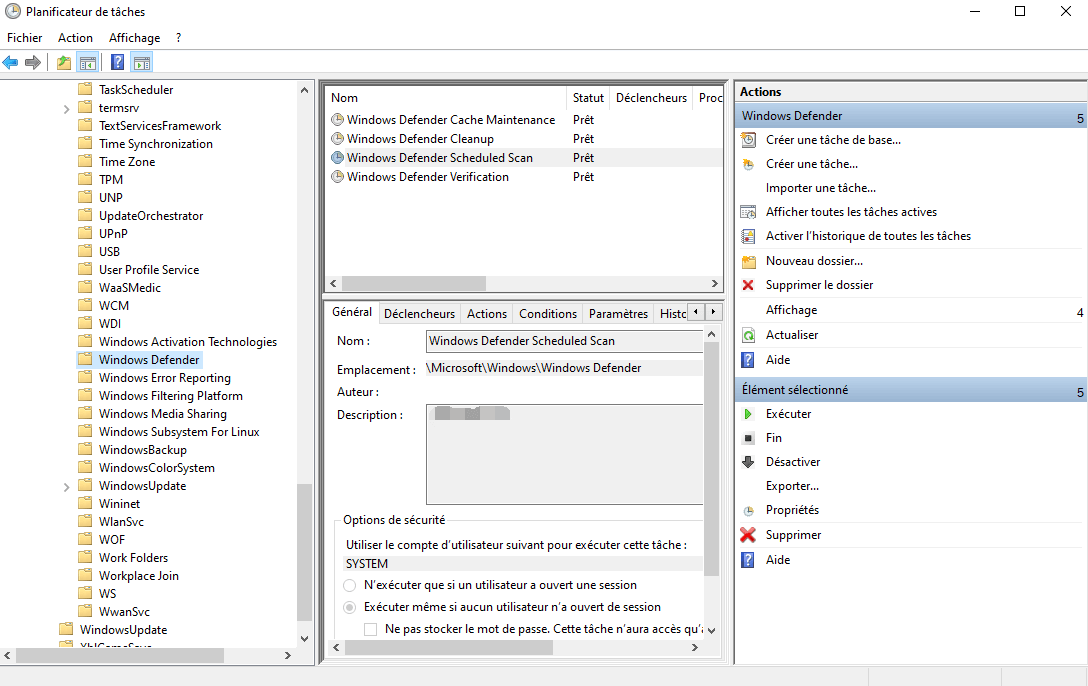Viewport: 1088px width, 686px height.
Task: Click the Time Zone folder icon in the tree
Action: point(85,162)
